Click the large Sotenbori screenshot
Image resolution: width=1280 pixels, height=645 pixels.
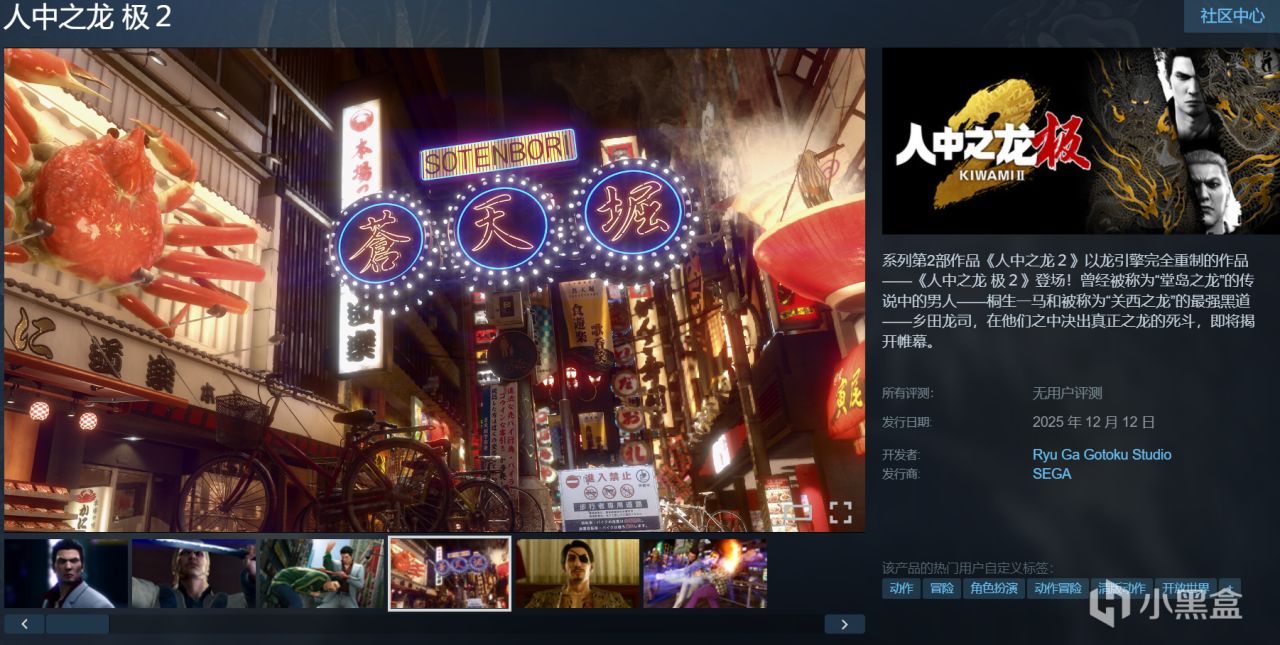click(x=435, y=290)
